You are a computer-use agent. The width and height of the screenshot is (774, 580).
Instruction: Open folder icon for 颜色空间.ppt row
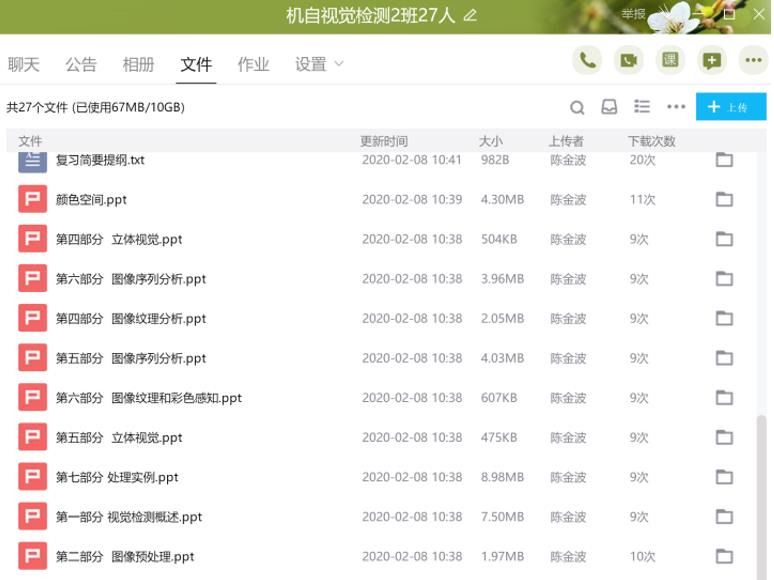click(x=724, y=200)
